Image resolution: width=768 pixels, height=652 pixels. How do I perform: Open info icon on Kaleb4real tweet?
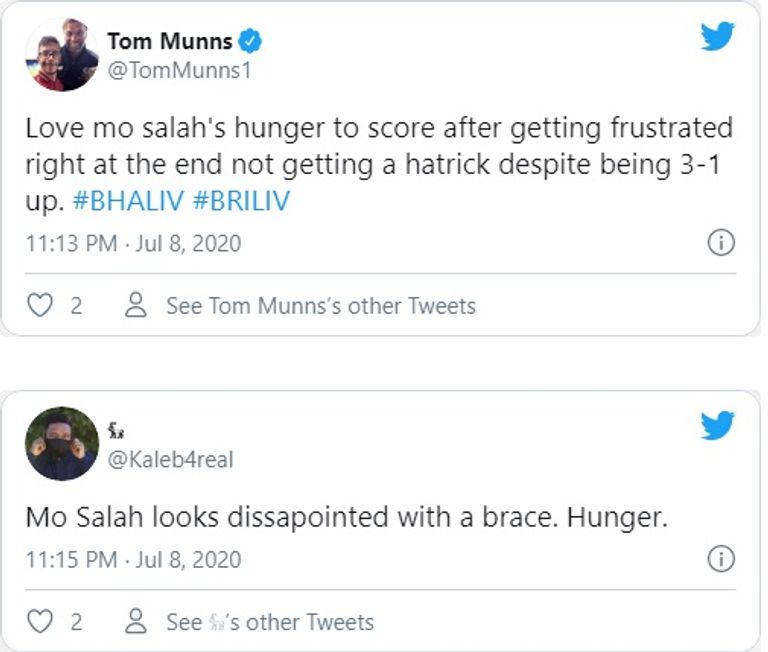[721, 559]
